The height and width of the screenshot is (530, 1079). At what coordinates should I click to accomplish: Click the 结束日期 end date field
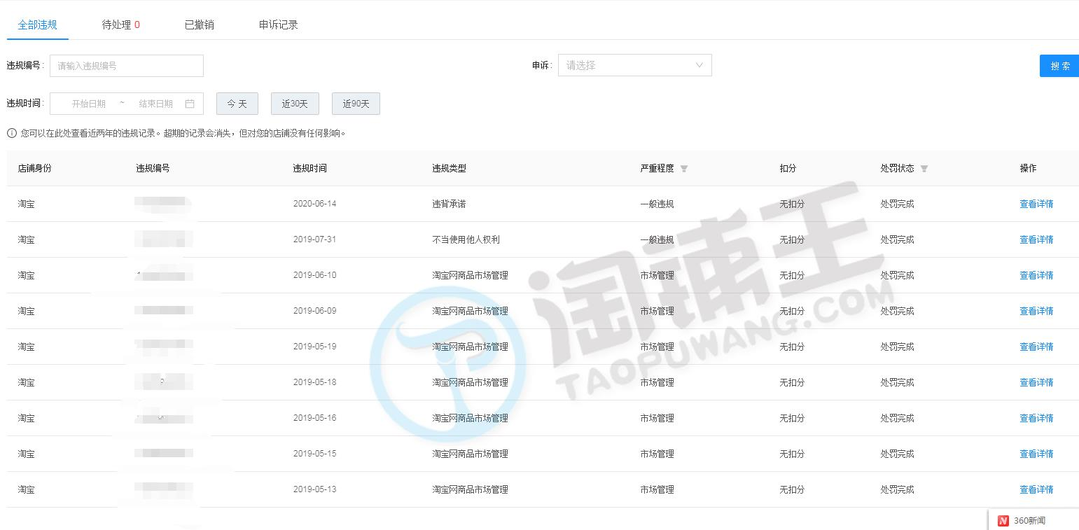[156, 104]
